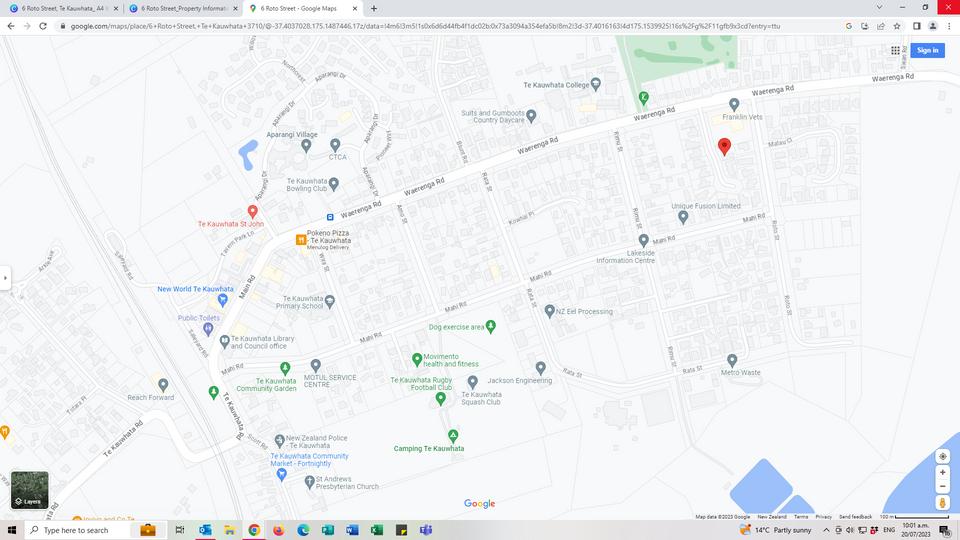Click the Dog exercise area green marker
The height and width of the screenshot is (540, 960).
click(x=490, y=326)
